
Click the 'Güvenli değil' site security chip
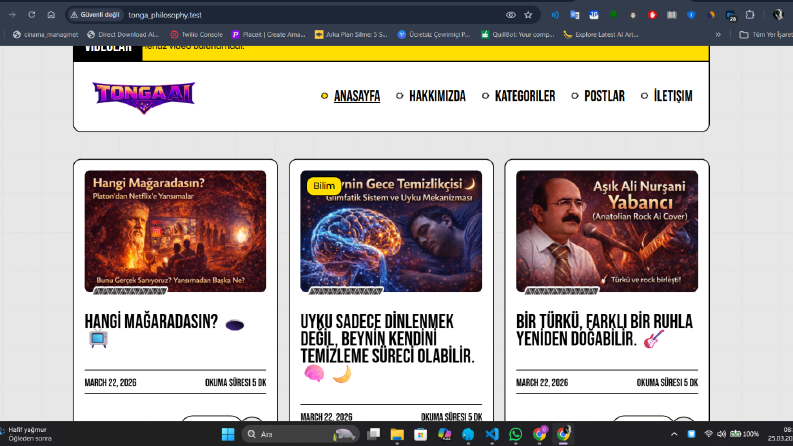95,15
